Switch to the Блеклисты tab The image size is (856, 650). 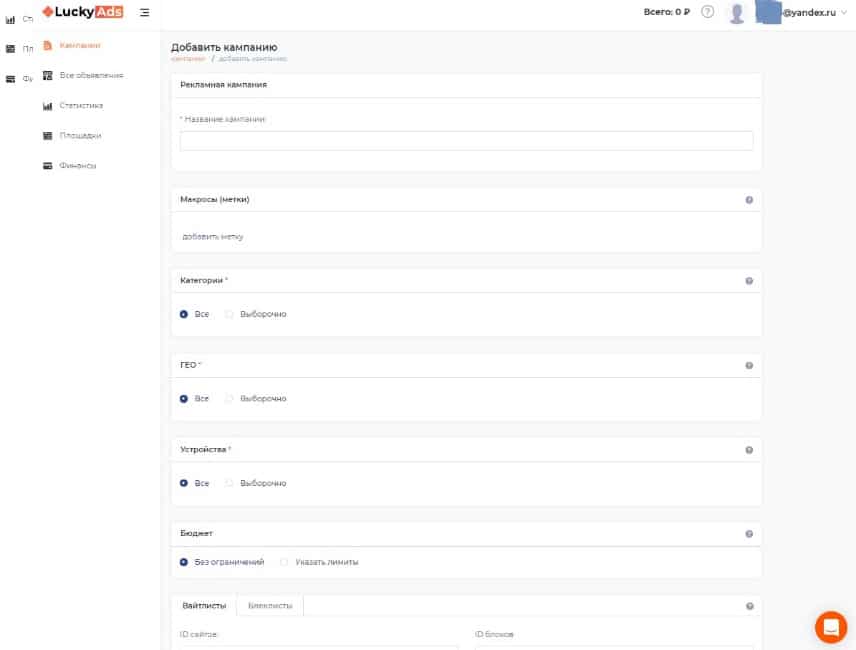(270, 605)
